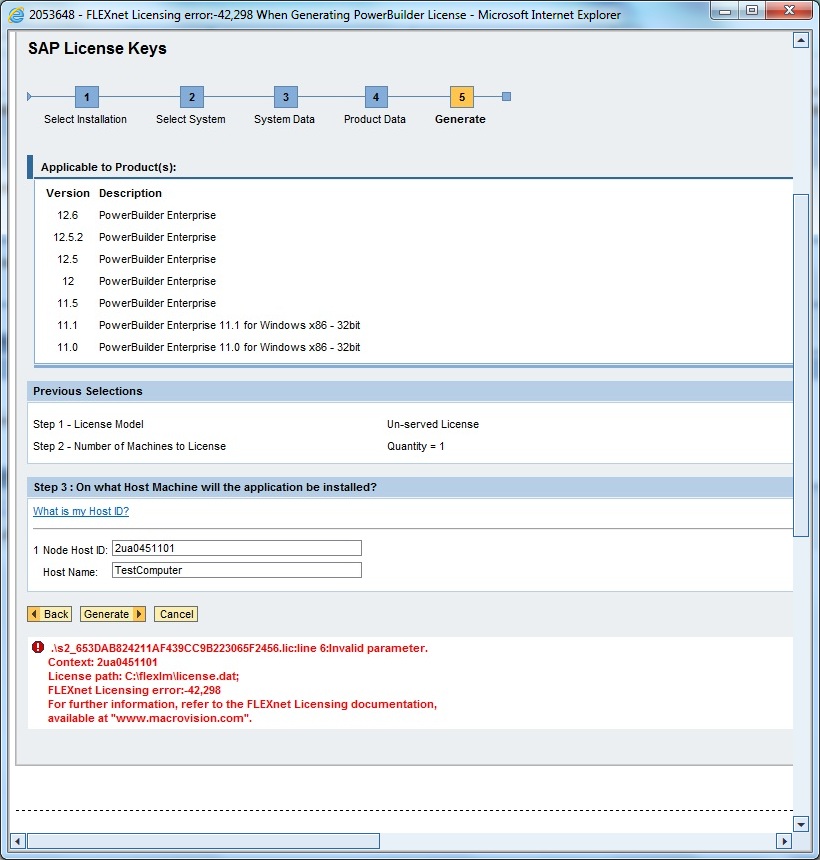Click the horizontal scrollbar left arrow
This screenshot has height=860, width=820.
pyautogui.click(x=18, y=841)
